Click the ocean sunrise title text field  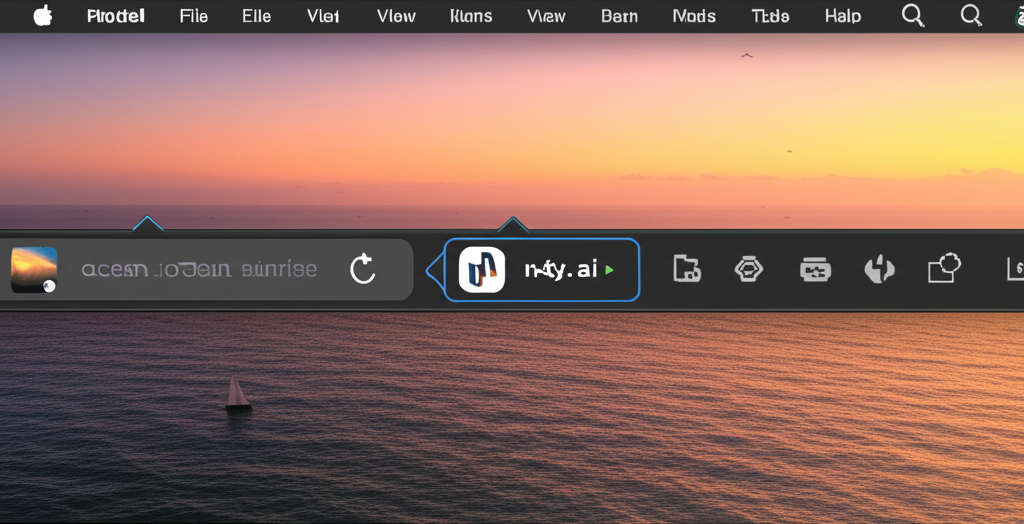[x=199, y=270]
